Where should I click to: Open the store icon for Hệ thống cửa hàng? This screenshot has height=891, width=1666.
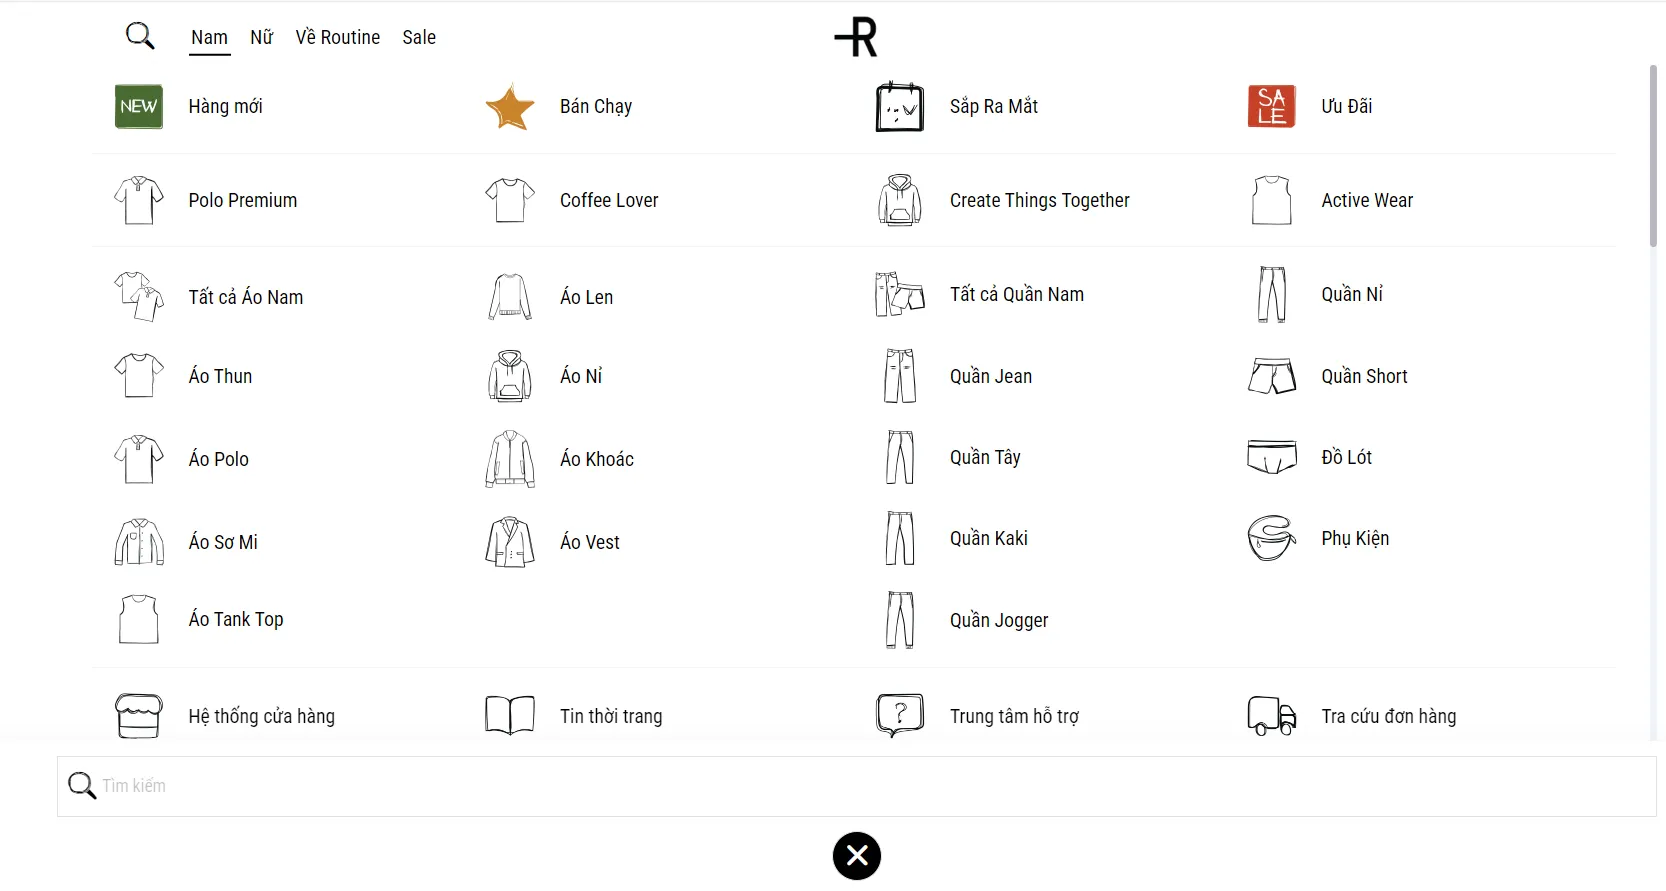pos(139,716)
